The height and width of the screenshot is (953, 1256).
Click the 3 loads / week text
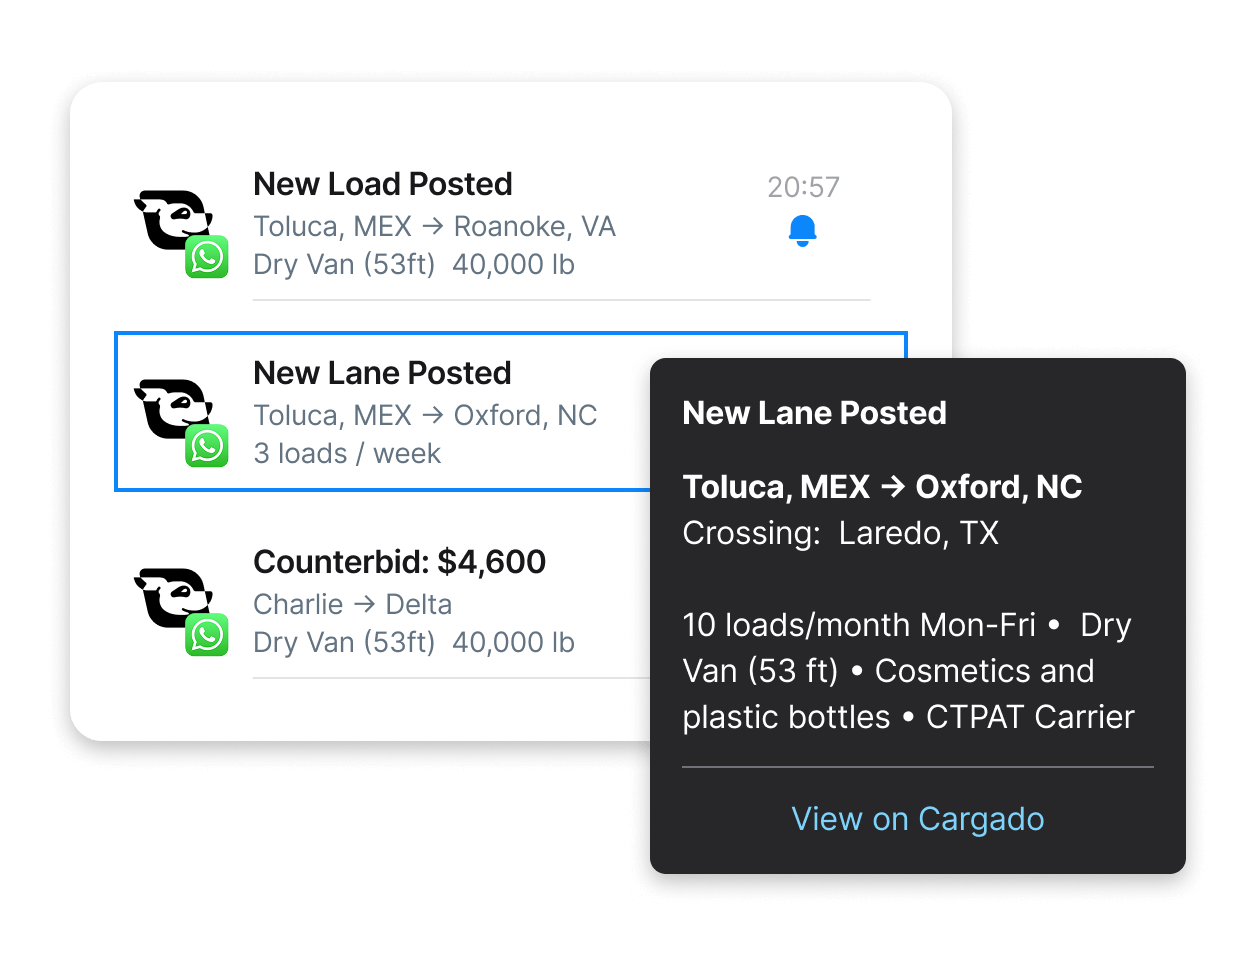point(347,453)
